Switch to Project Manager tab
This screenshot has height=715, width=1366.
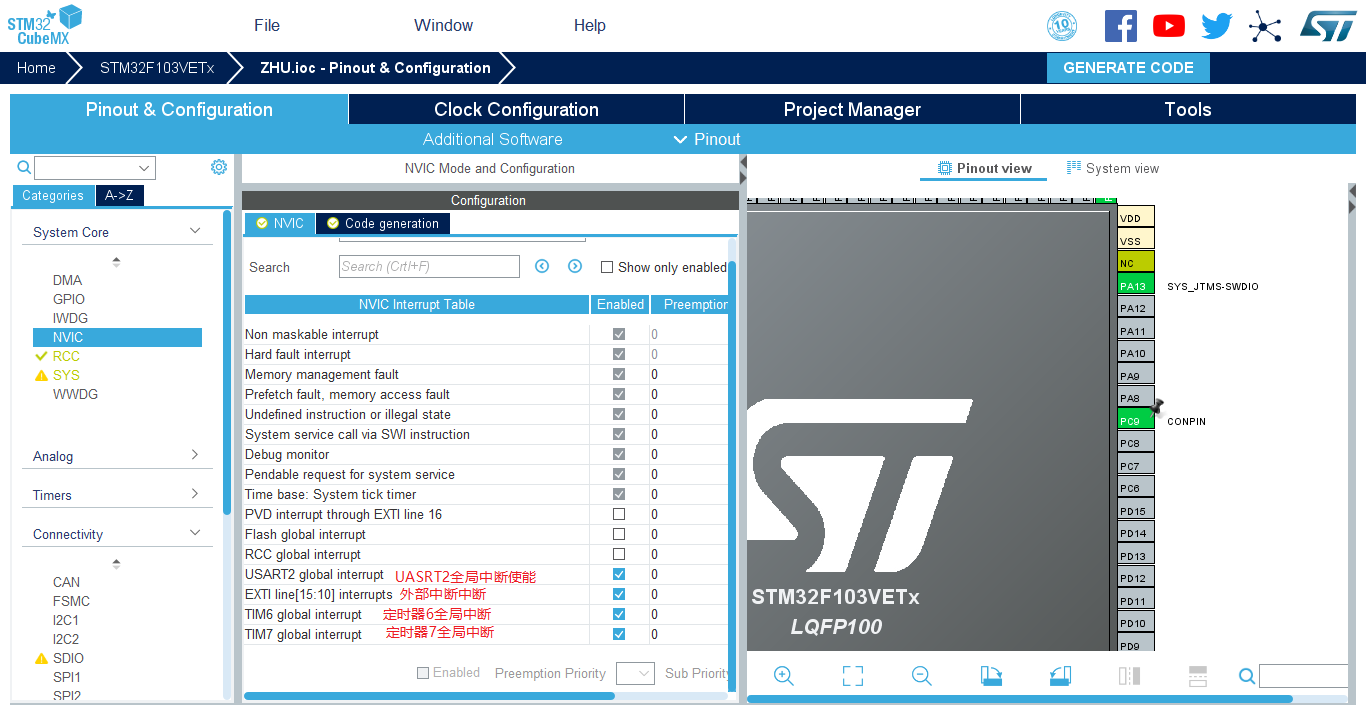(x=852, y=109)
